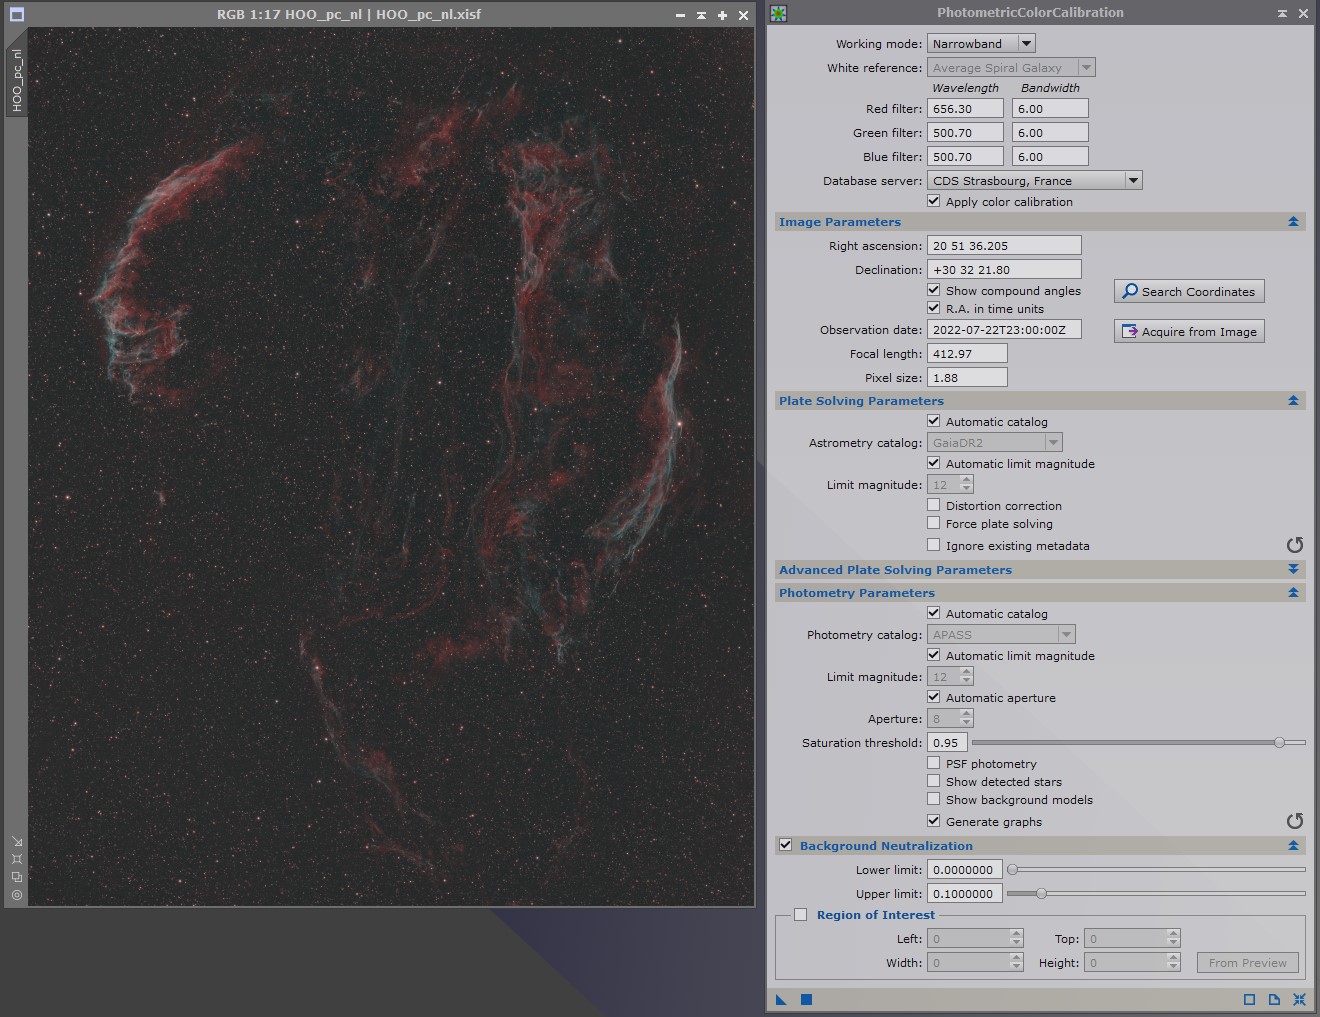Image resolution: width=1320 pixels, height=1017 pixels.
Task: Shade the HOO_pc_nl image window
Action: [x=701, y=15]
